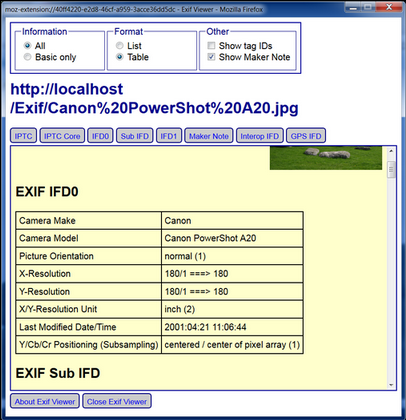
Task: Go to the Interop IFD section
Action: coord(260,136)
